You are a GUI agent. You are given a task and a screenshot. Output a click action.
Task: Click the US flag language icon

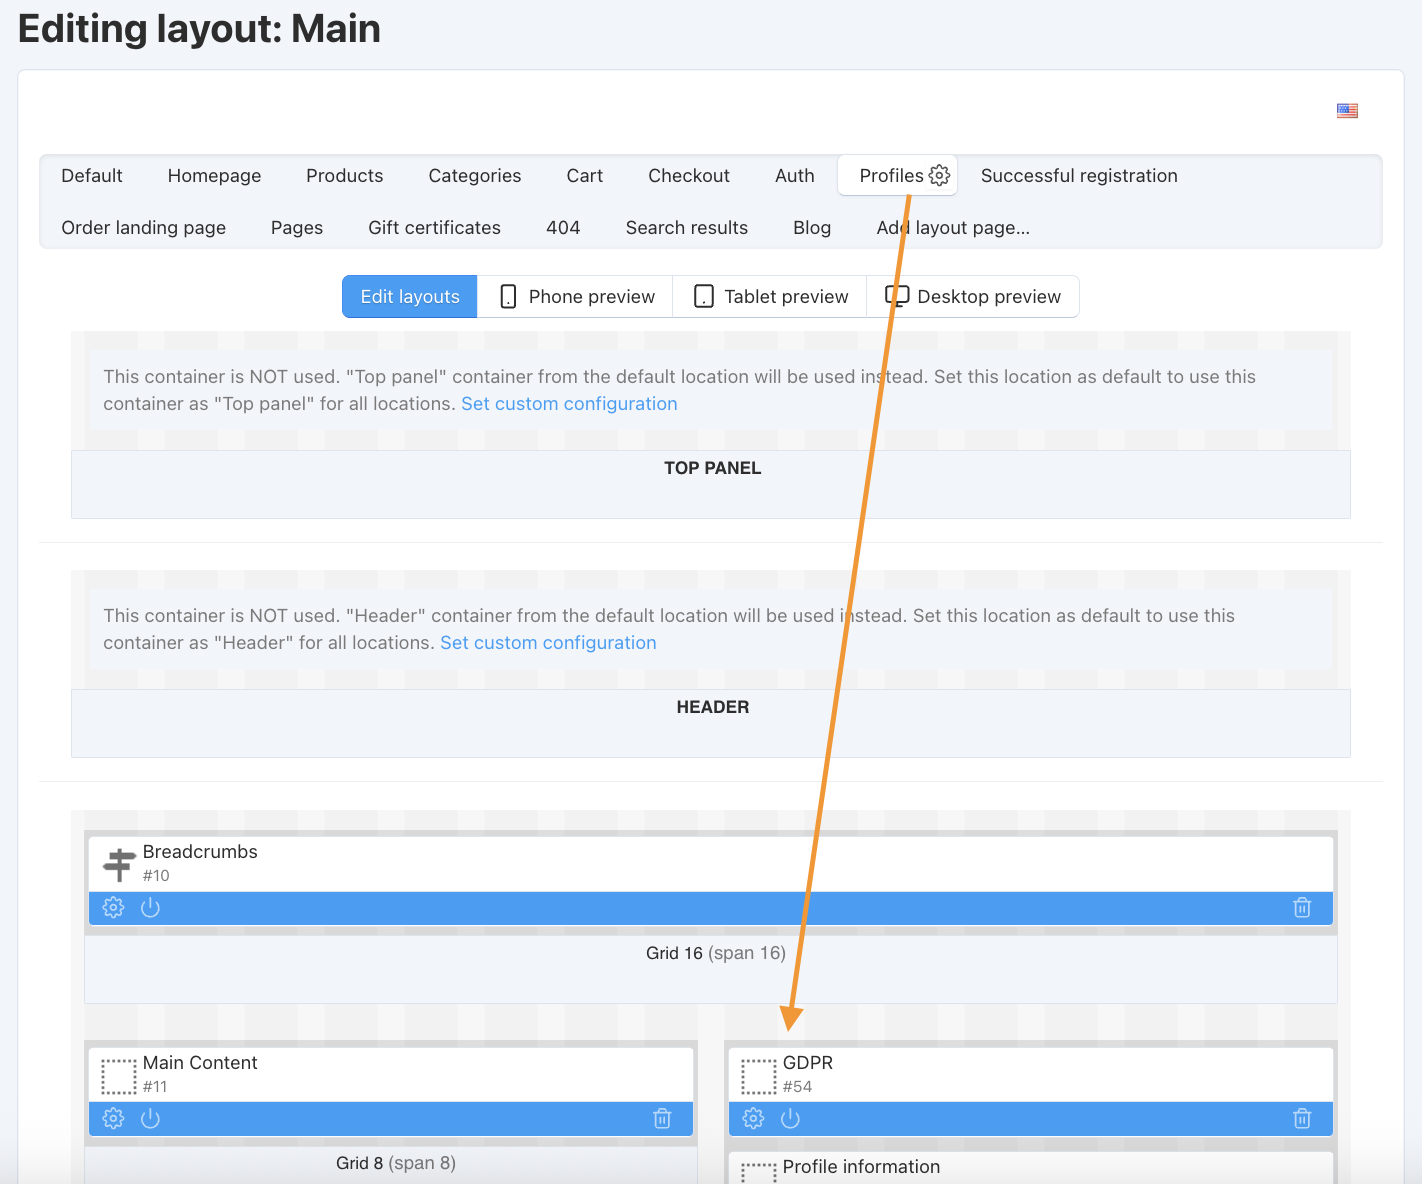coord(1347,111)
